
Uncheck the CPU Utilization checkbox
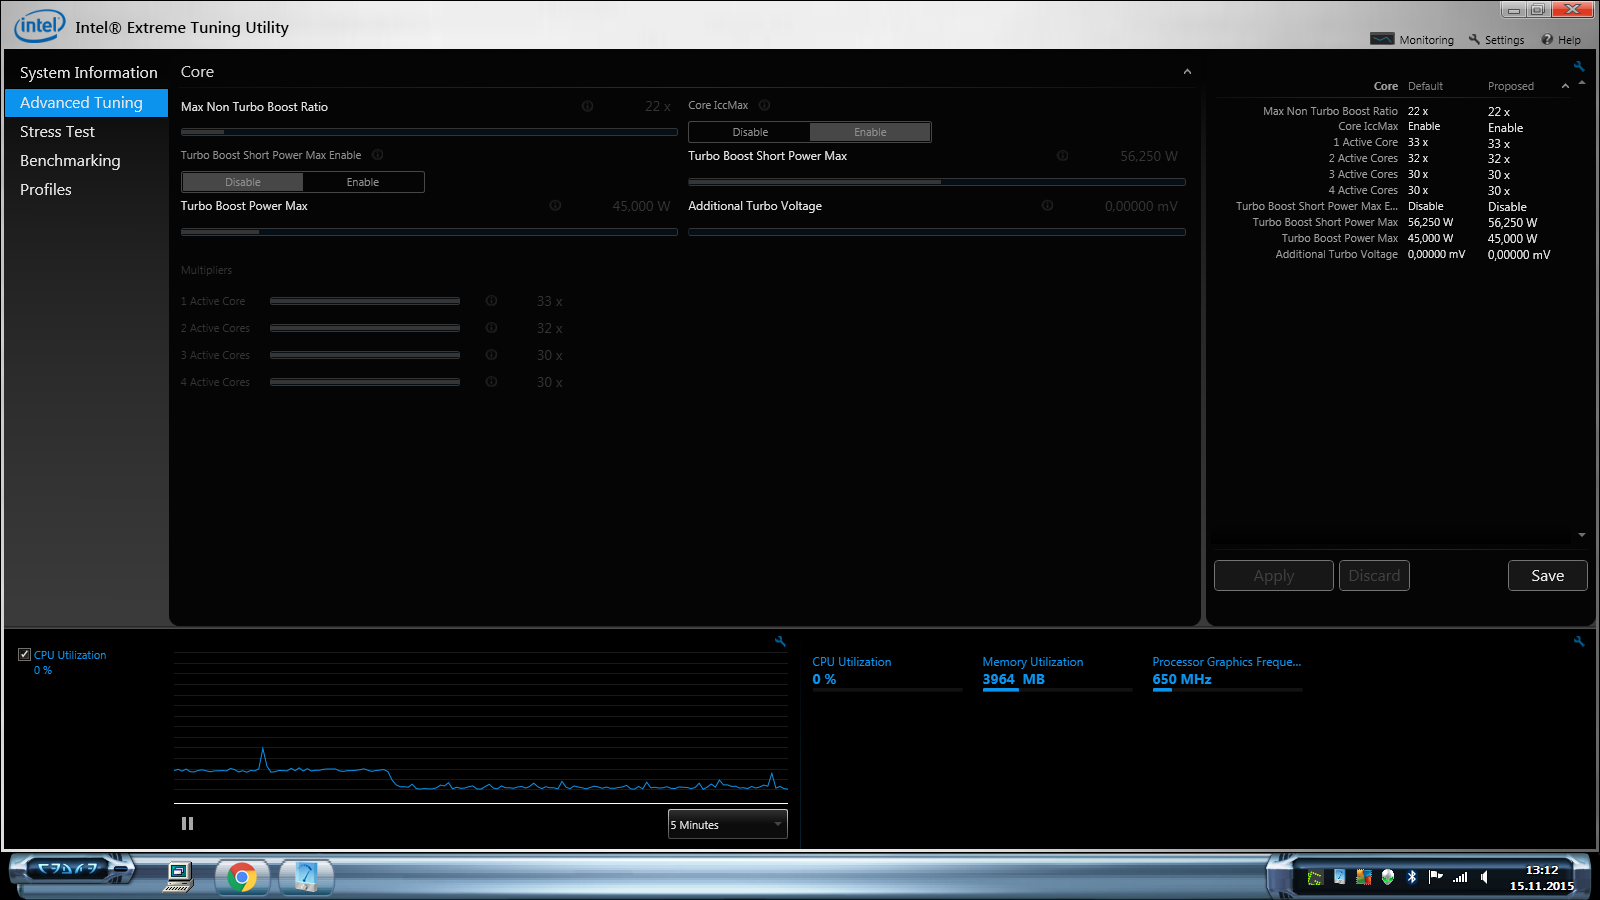point(24,655)
